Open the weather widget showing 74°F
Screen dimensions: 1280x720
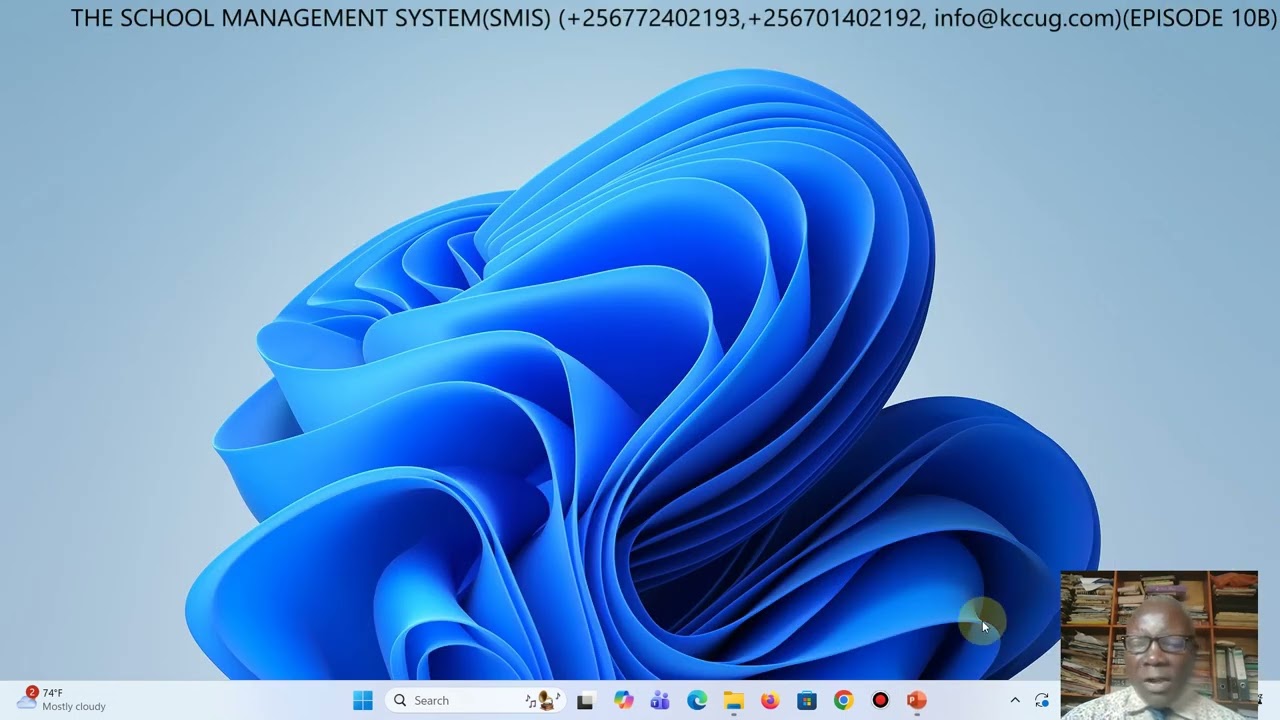coord(62,700)
